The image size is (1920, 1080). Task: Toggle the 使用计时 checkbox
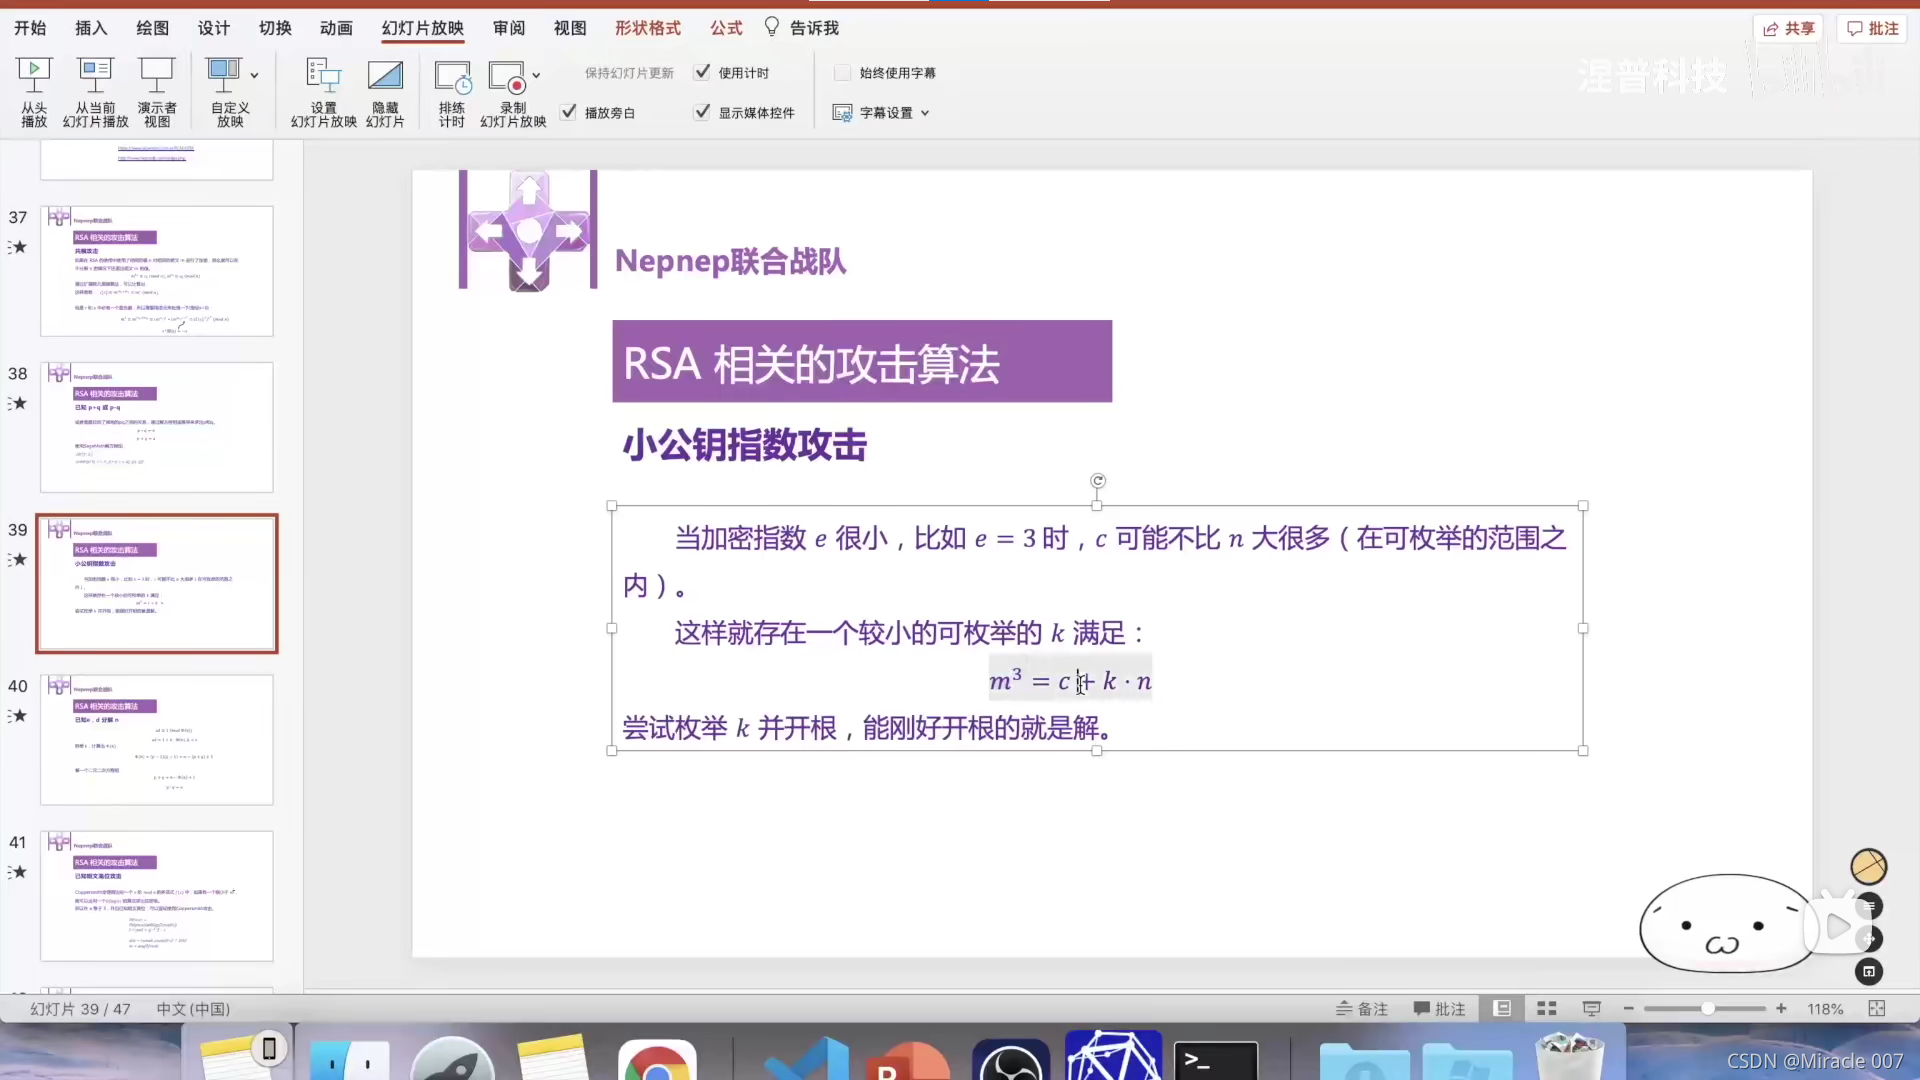[702, 72]
